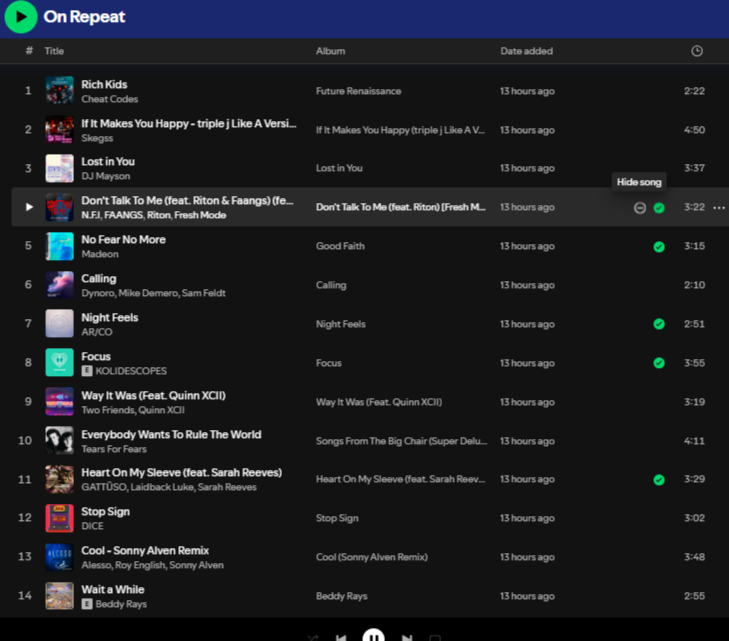
Task: Open Cool (Sonny Alven Remix) album link
Action: 371,557
